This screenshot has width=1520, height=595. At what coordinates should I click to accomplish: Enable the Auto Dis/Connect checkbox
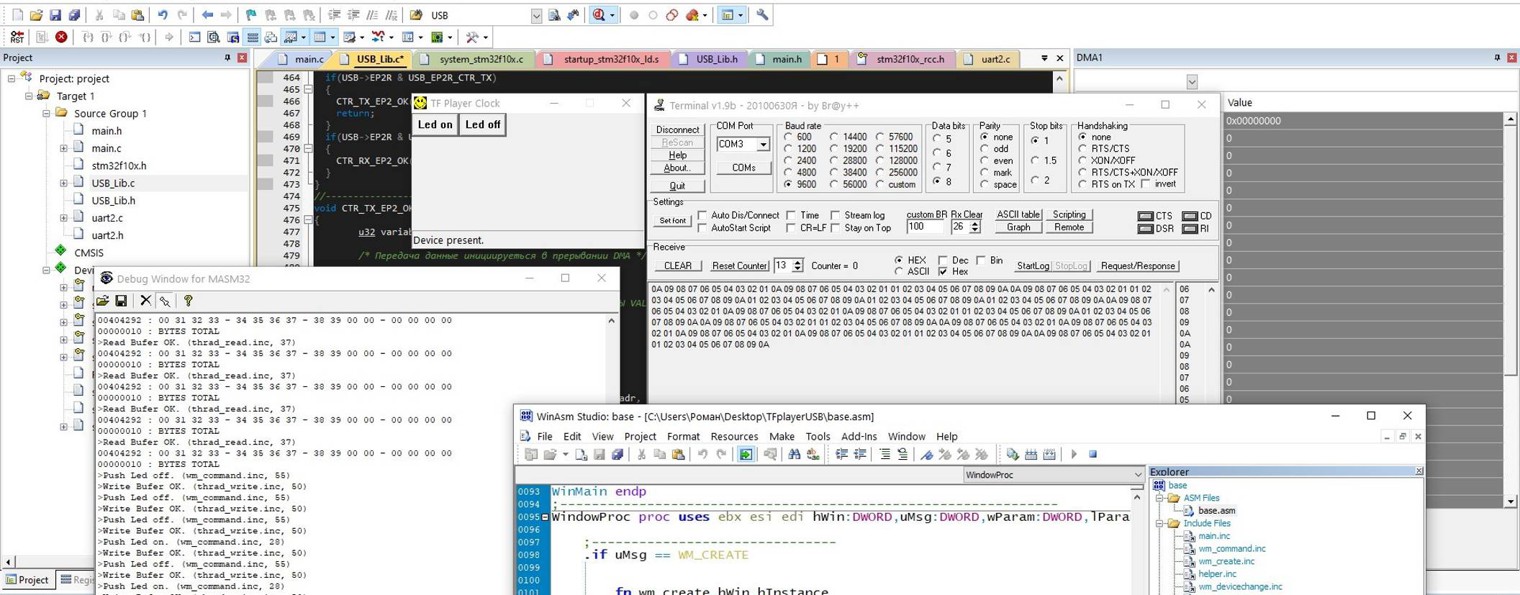(703, 215)
